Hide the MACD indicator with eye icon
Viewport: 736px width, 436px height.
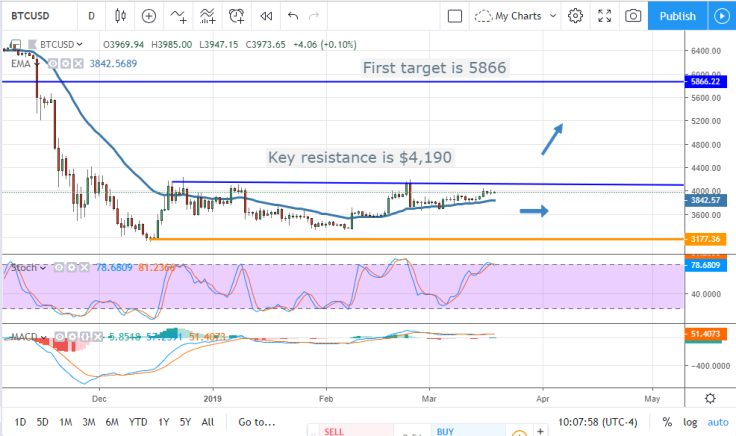60,337
